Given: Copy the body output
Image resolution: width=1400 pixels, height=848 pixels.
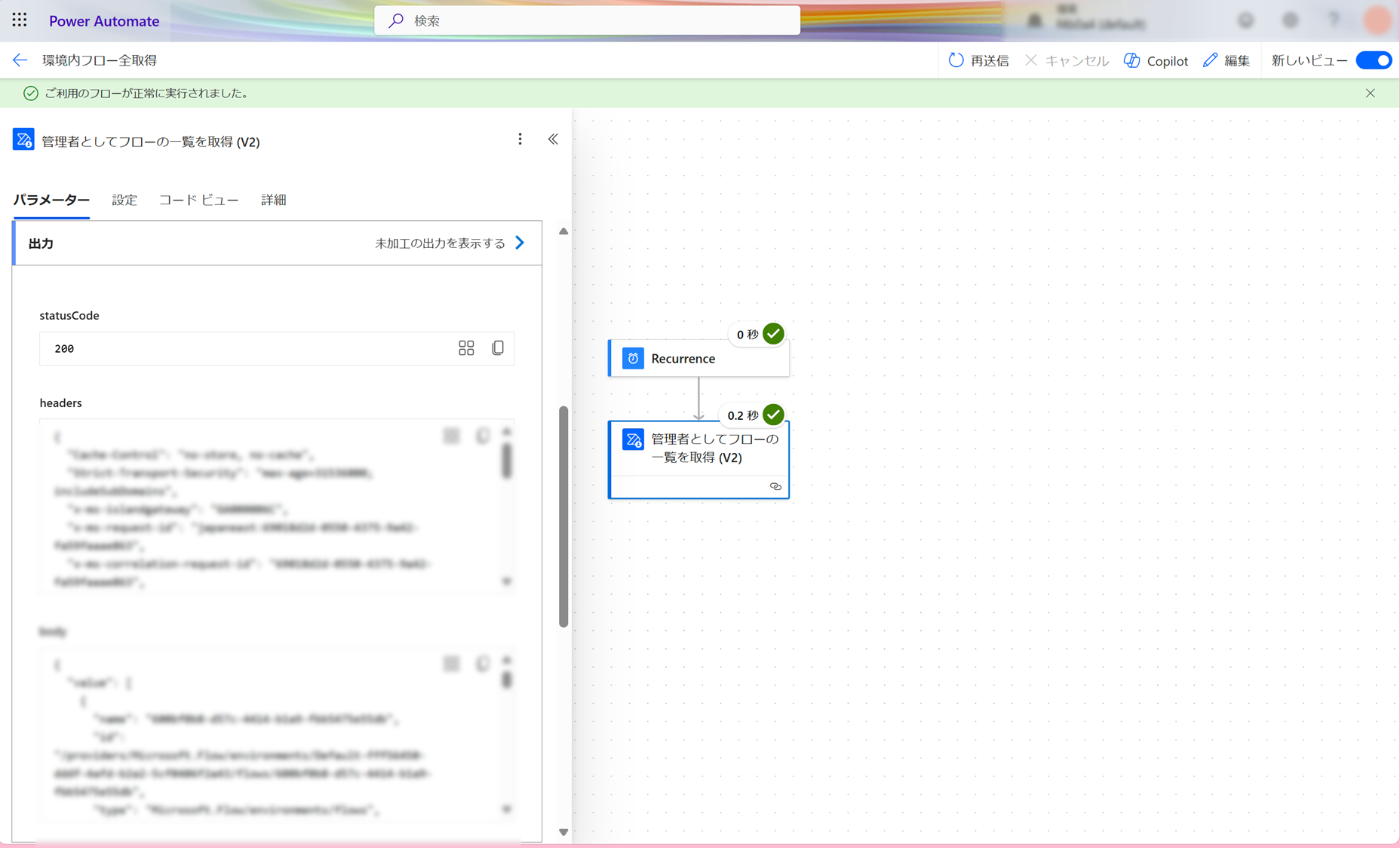Looking at the screenshot, I should (x=483, y=663).
